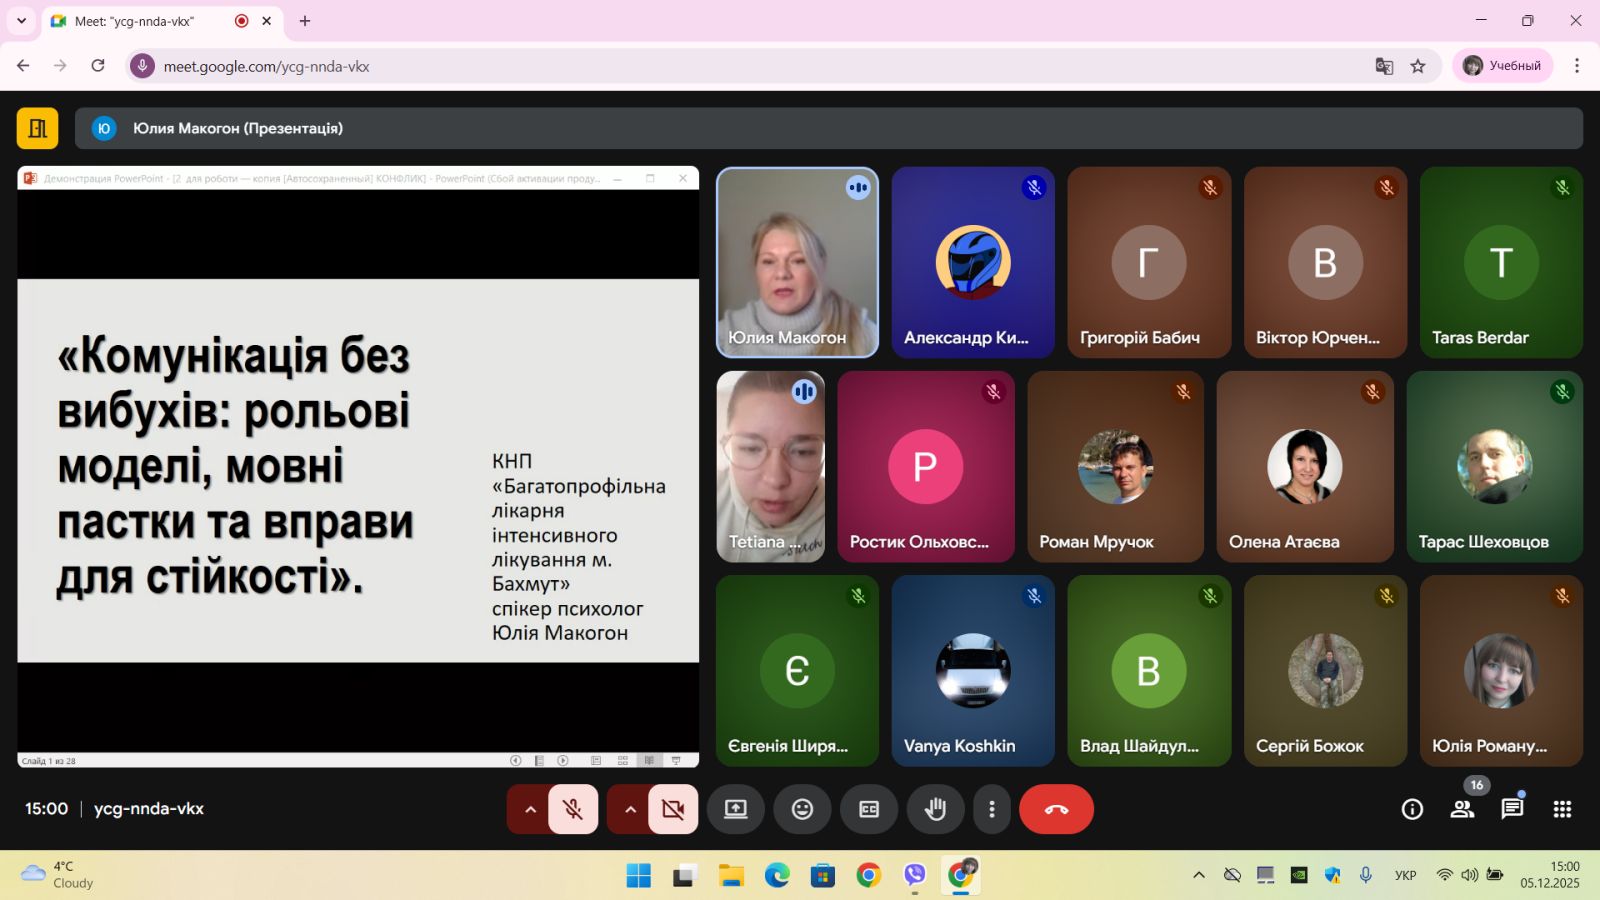The height and width of the screenshot is (900, 1600).
Task: Click the raise hand icon
Action: 935,809
